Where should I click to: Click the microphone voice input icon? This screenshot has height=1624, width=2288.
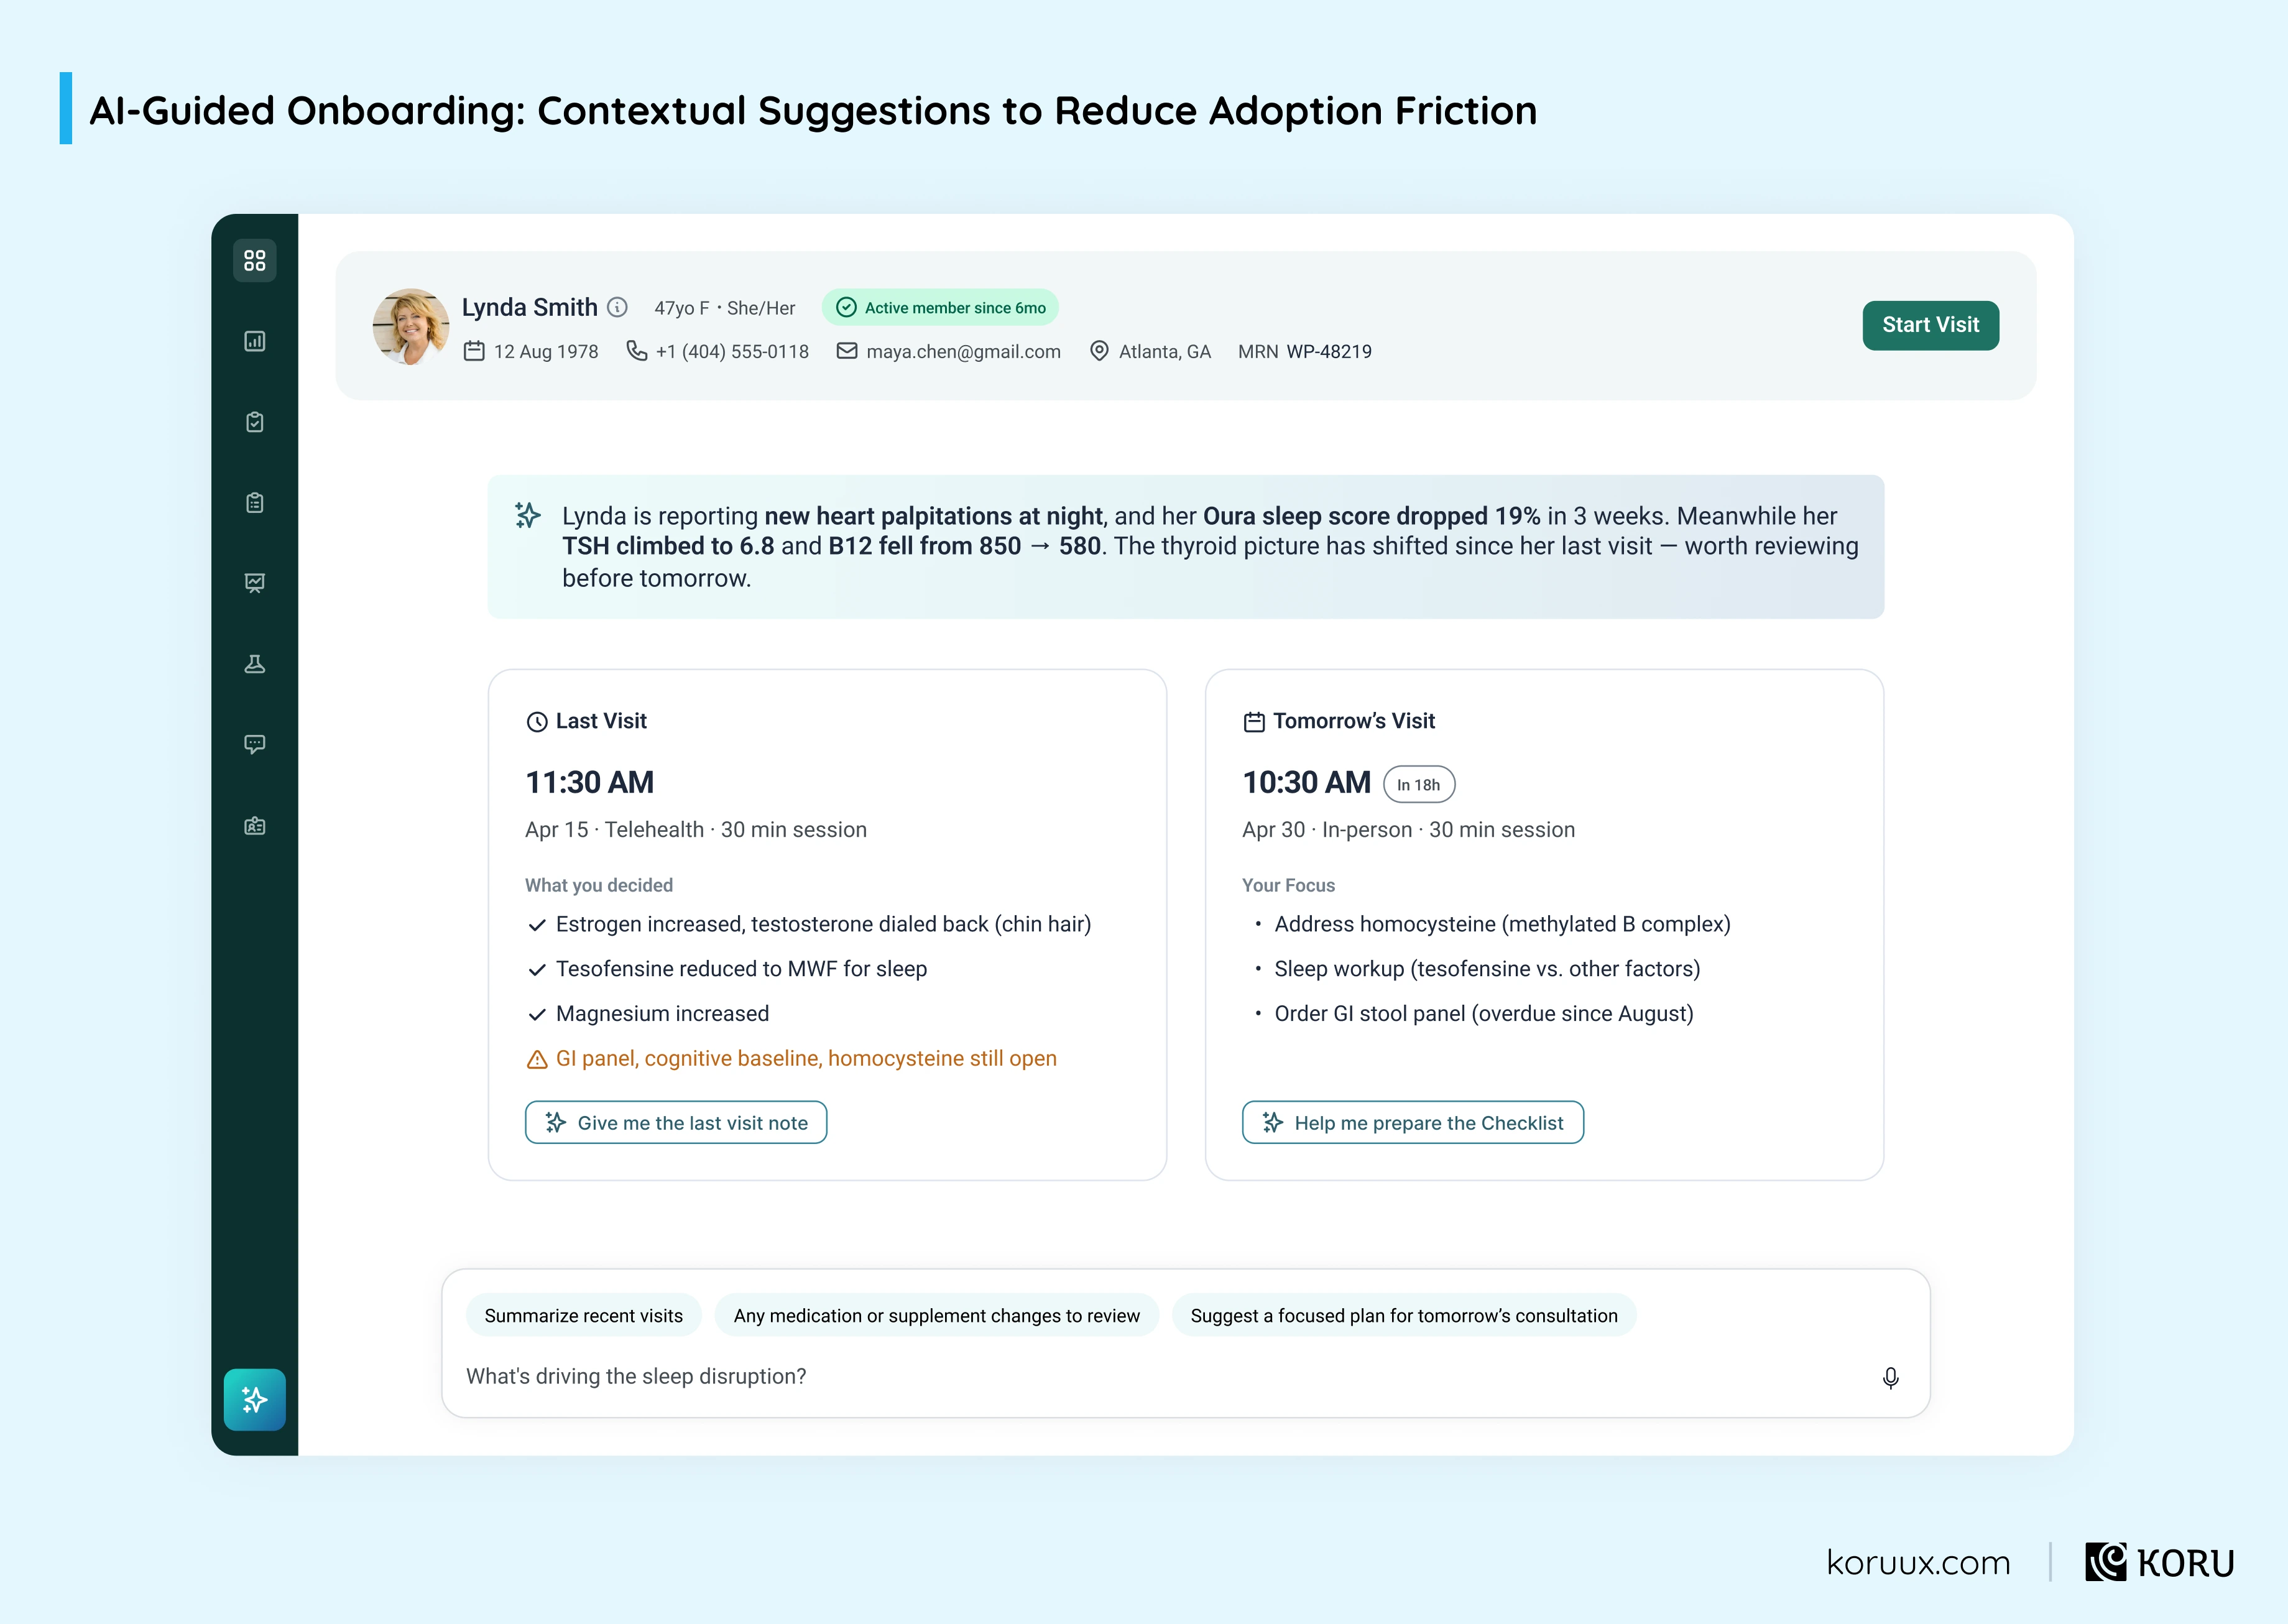[1890, 1378]
